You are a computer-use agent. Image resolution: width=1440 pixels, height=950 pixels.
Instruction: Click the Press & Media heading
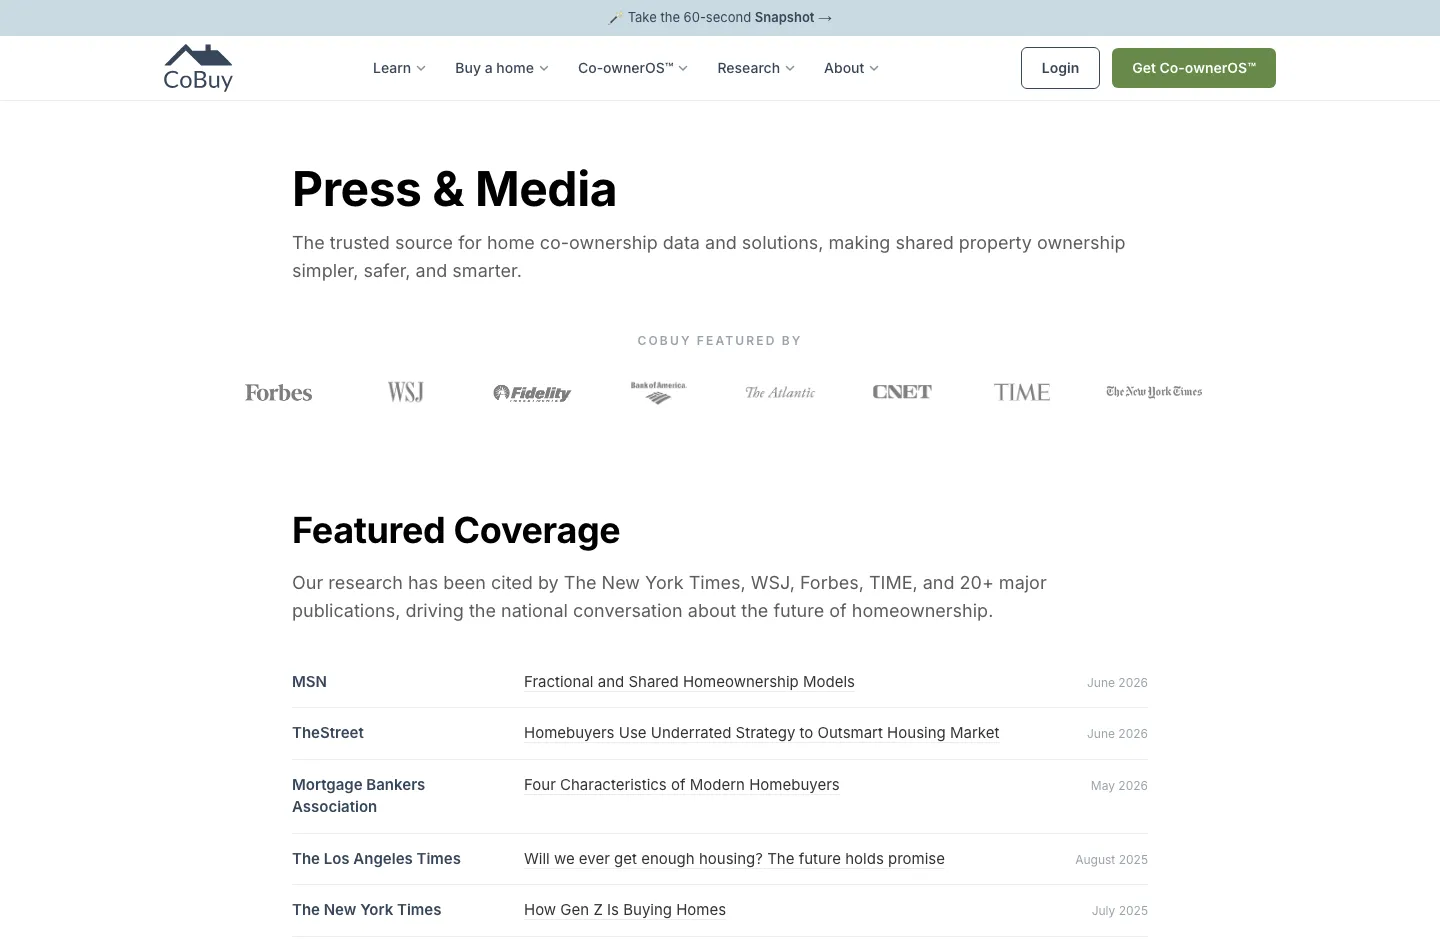pyautogui.click(x=454, y=189)
